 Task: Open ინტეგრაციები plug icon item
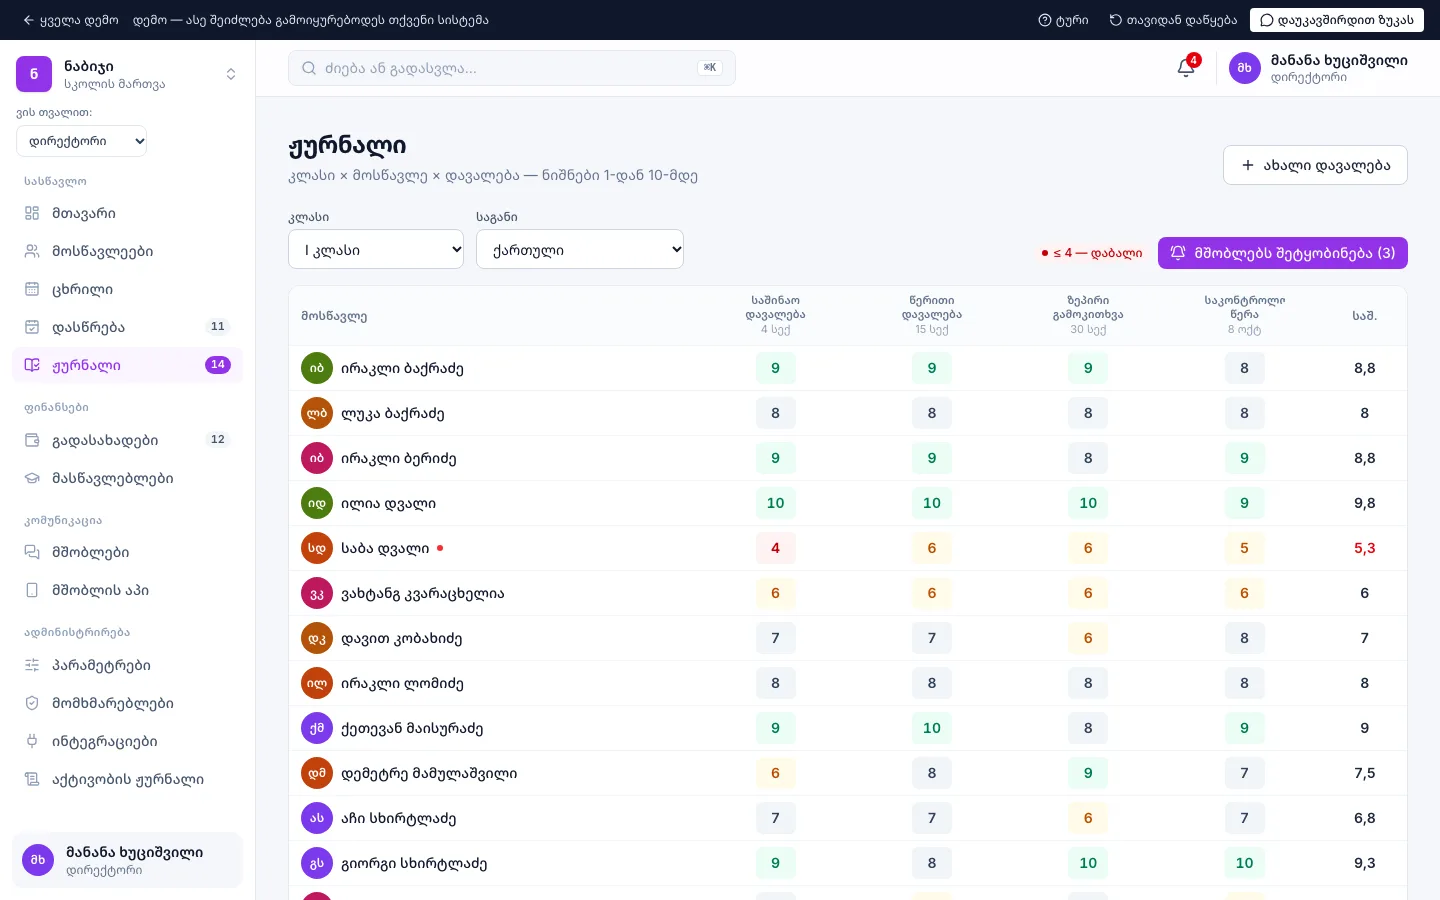click(127, 741)
